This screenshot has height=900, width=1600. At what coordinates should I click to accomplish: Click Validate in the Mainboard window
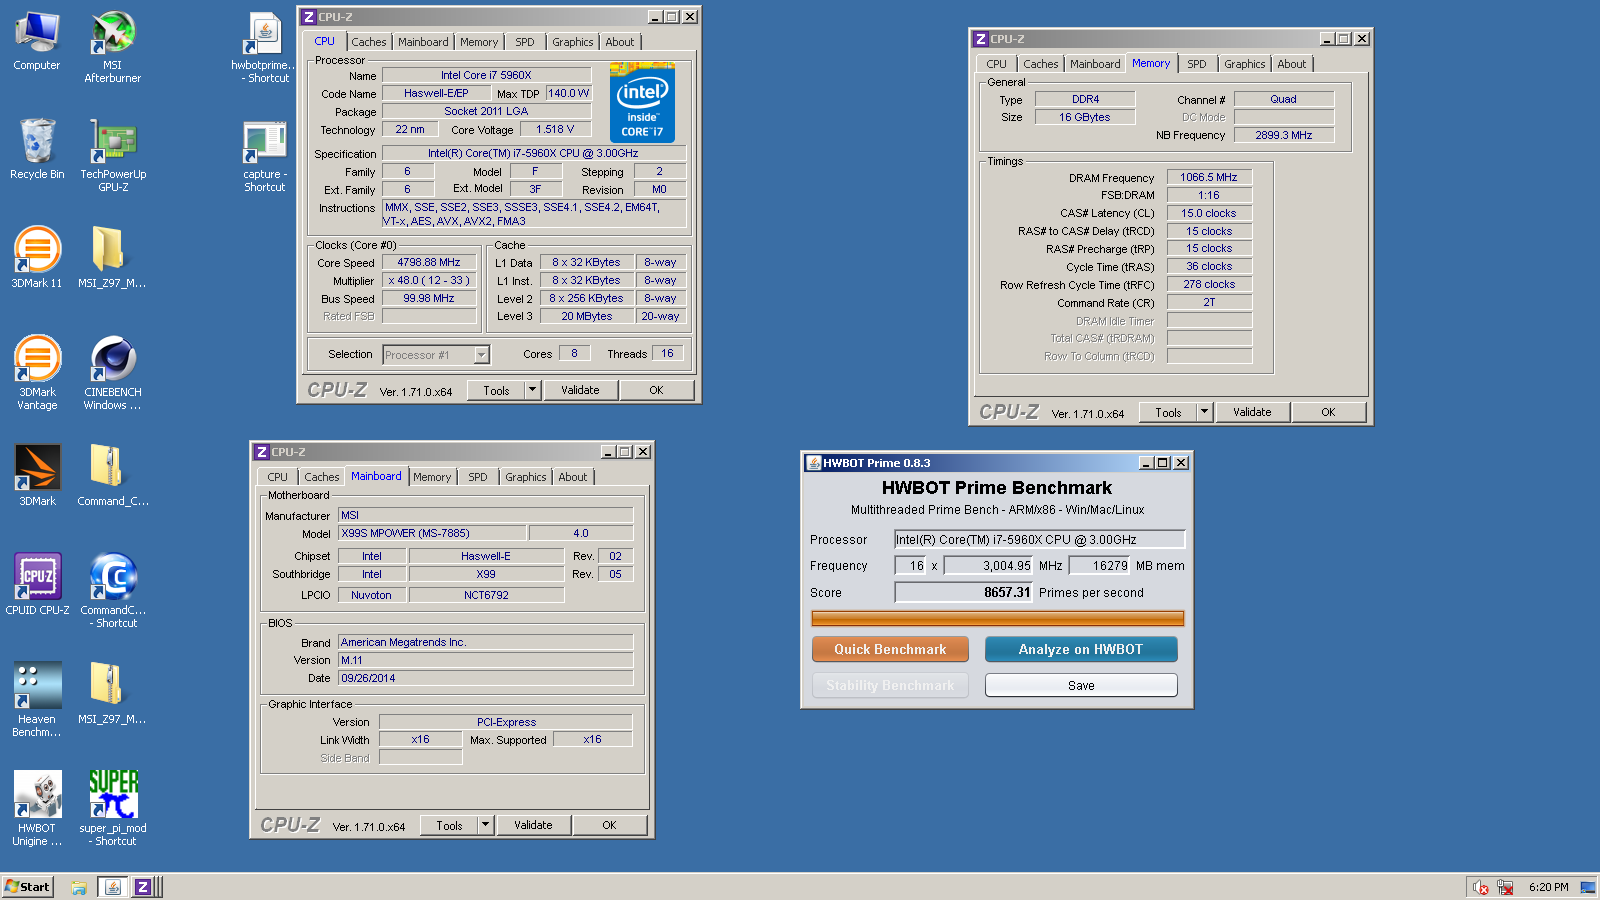[533, 825]
